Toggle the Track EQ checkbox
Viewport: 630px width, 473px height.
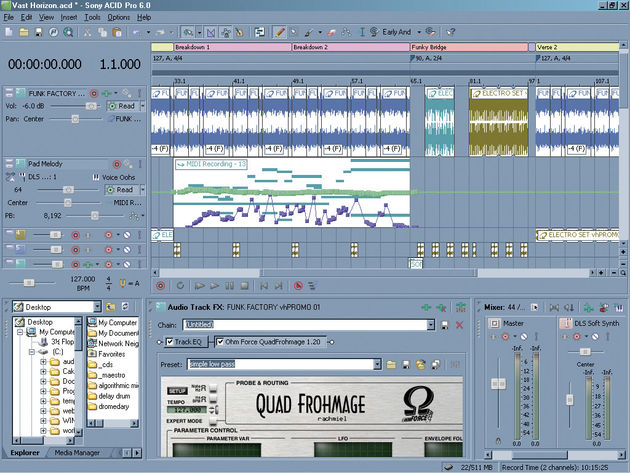pos(170,342)
